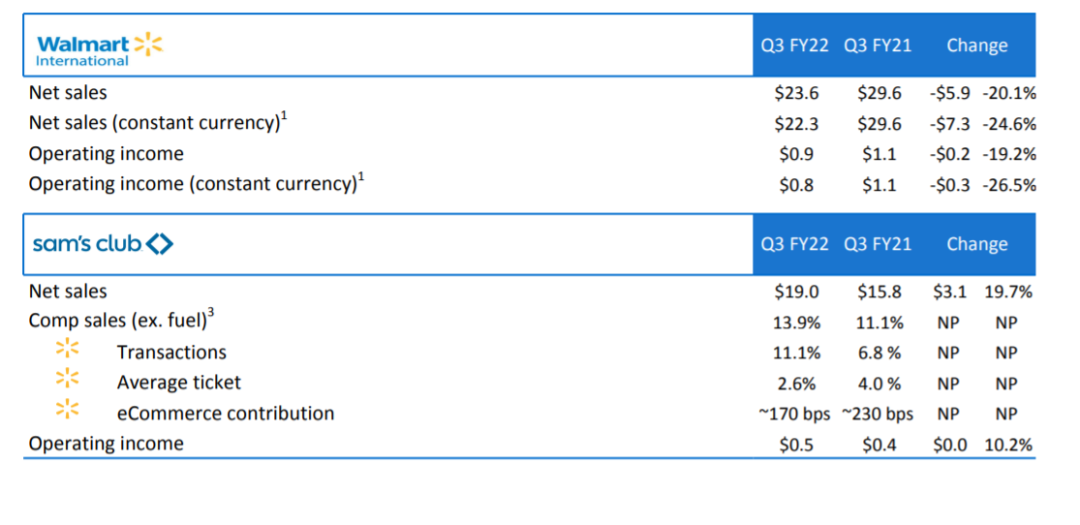
Task: Click the 10.2% operating income change
Action: (x=1009, y=445)
